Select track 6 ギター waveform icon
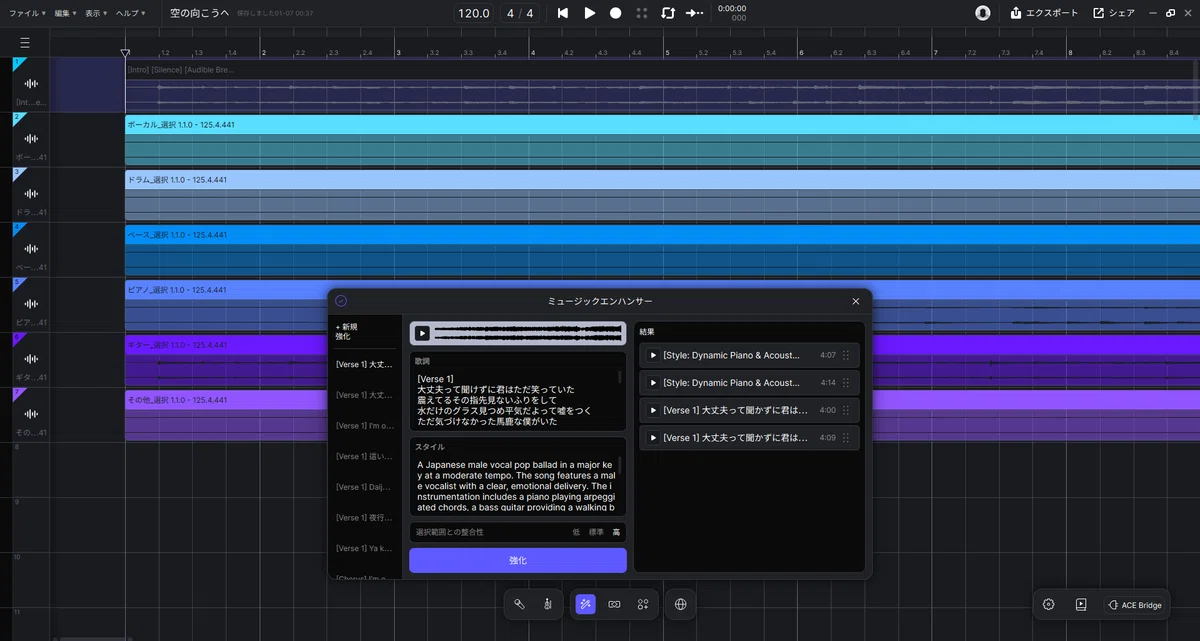 pyautogui.click(x=31, y=359)
